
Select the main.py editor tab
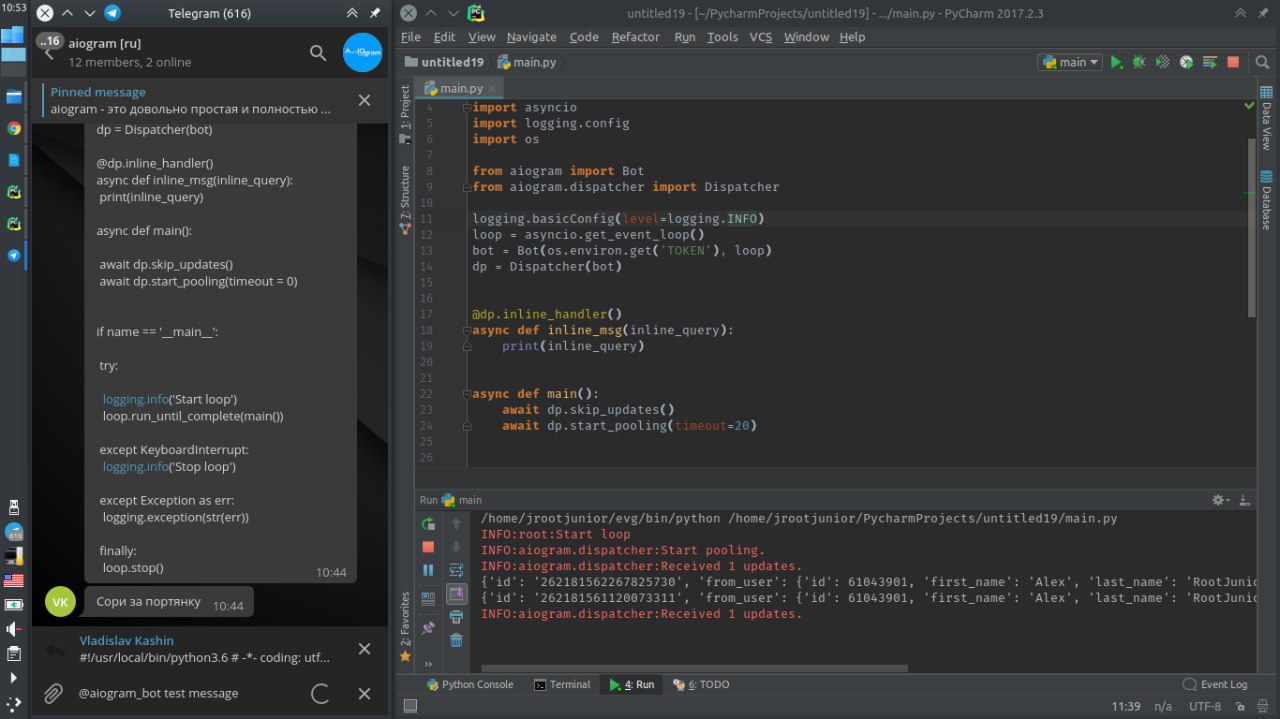click(461, 88)
